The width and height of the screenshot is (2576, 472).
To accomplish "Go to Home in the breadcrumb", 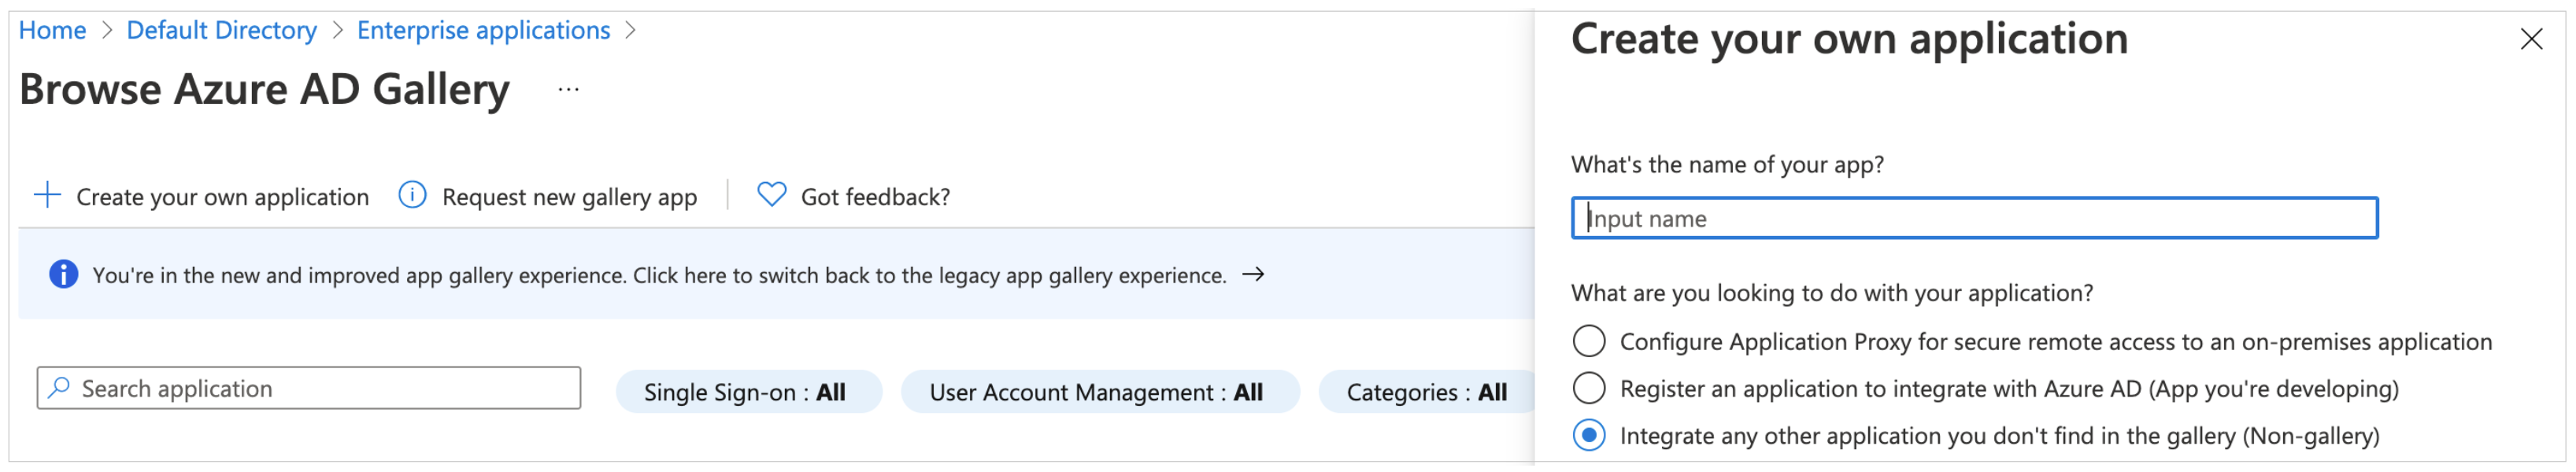I will (52, 31).
